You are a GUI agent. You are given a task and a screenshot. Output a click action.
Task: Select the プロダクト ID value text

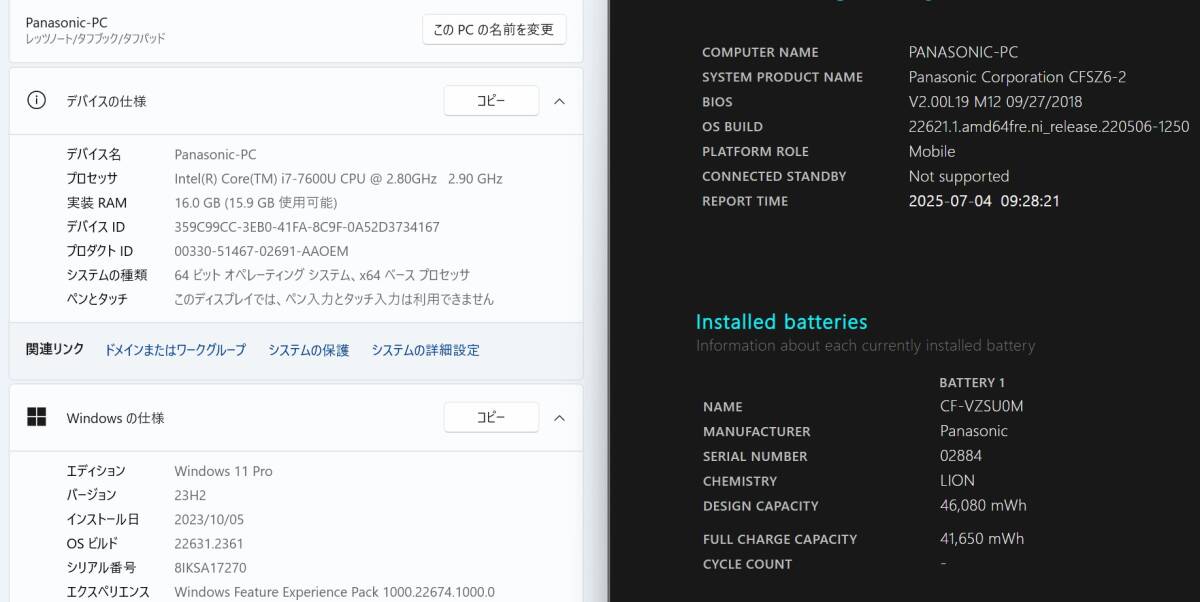[276, 251]
